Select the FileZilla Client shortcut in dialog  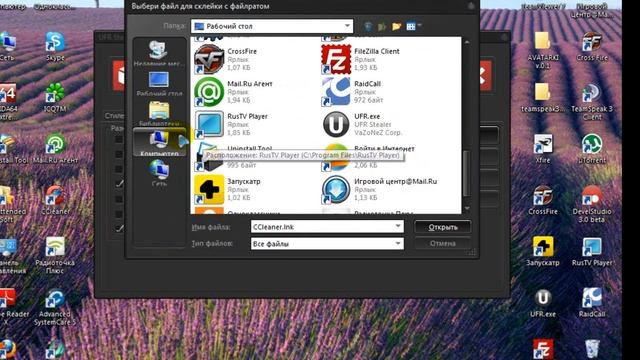click(361, 59)
